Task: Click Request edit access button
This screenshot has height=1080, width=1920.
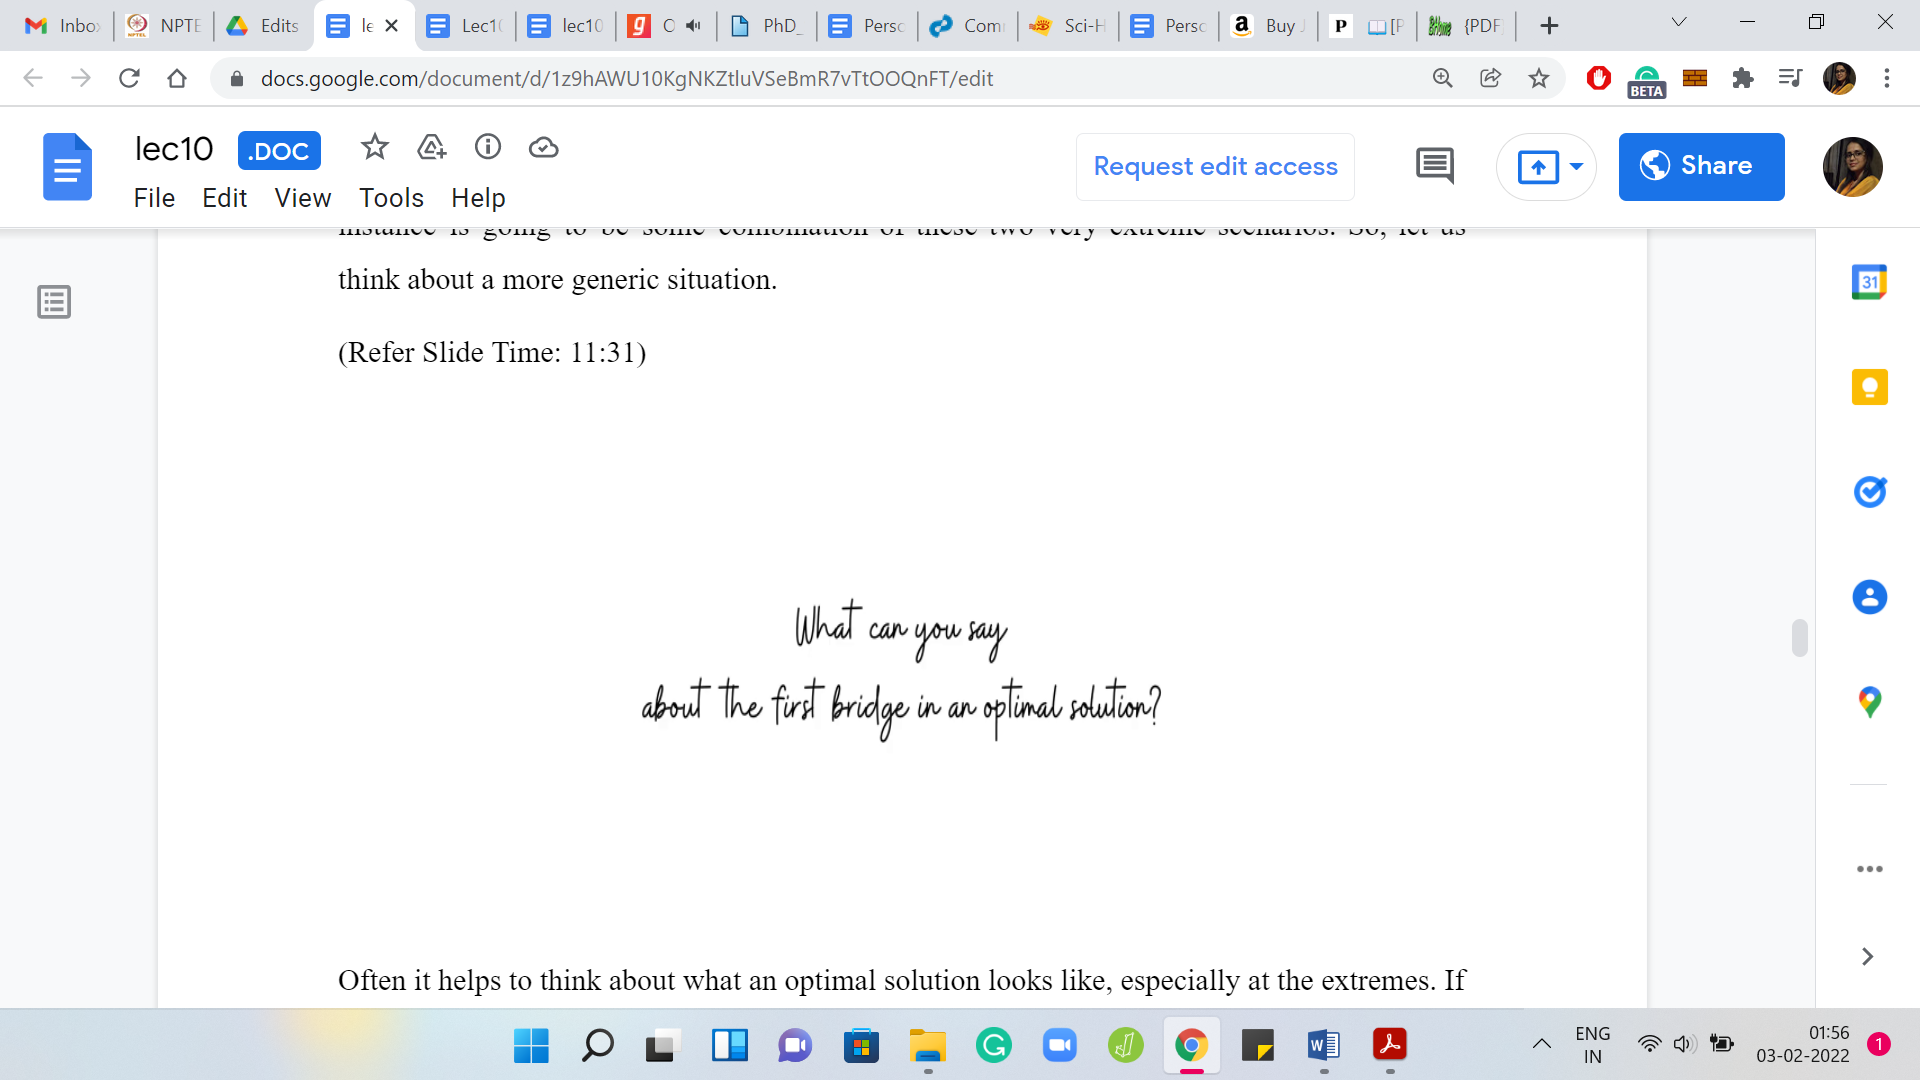Action: coord(1215,166)
